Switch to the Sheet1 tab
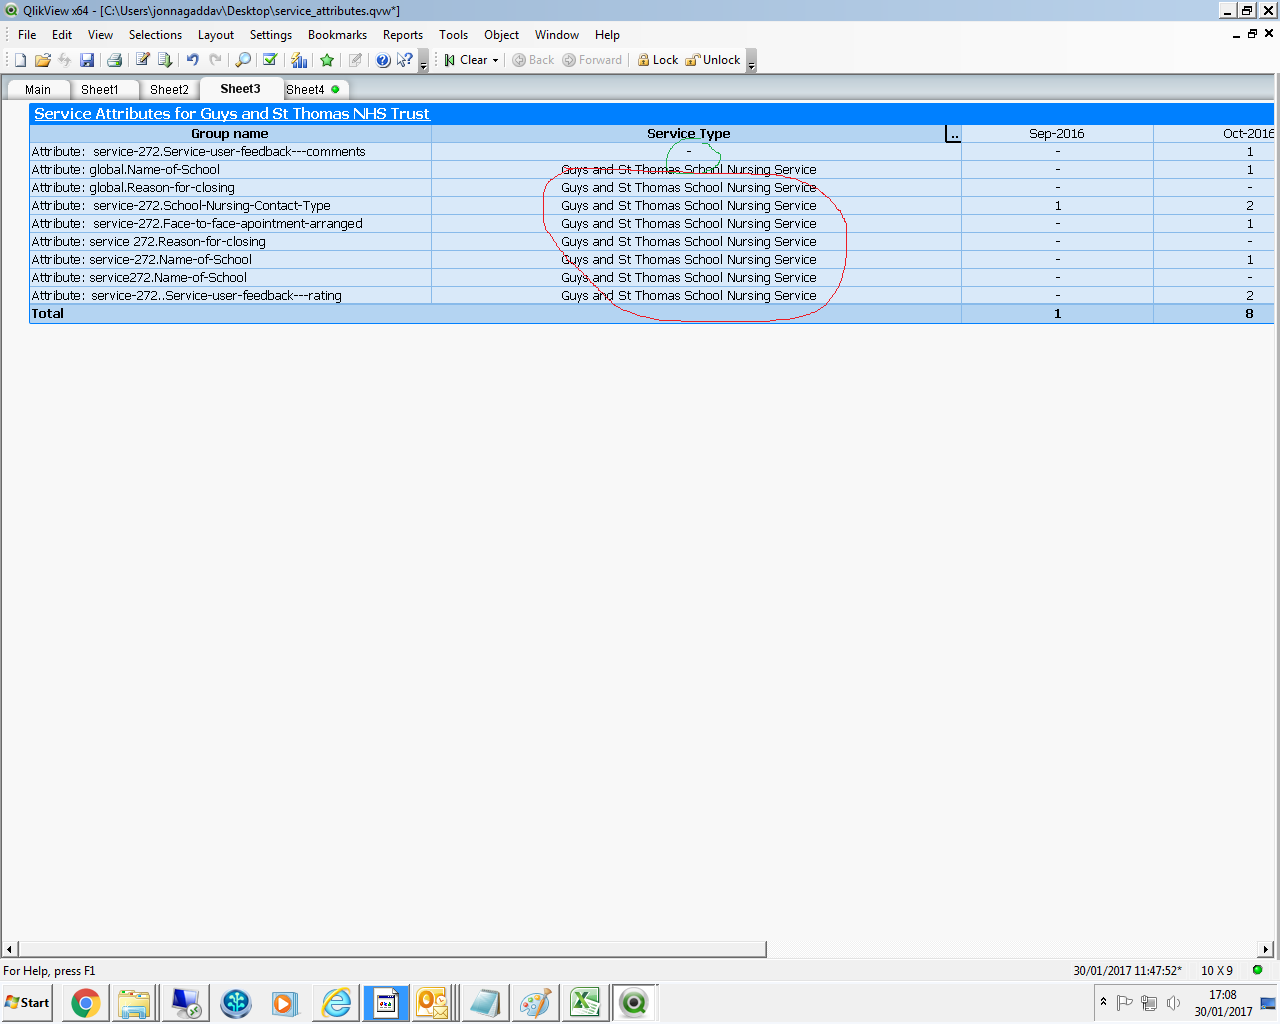1280x1024 pixels. [100, 90]
